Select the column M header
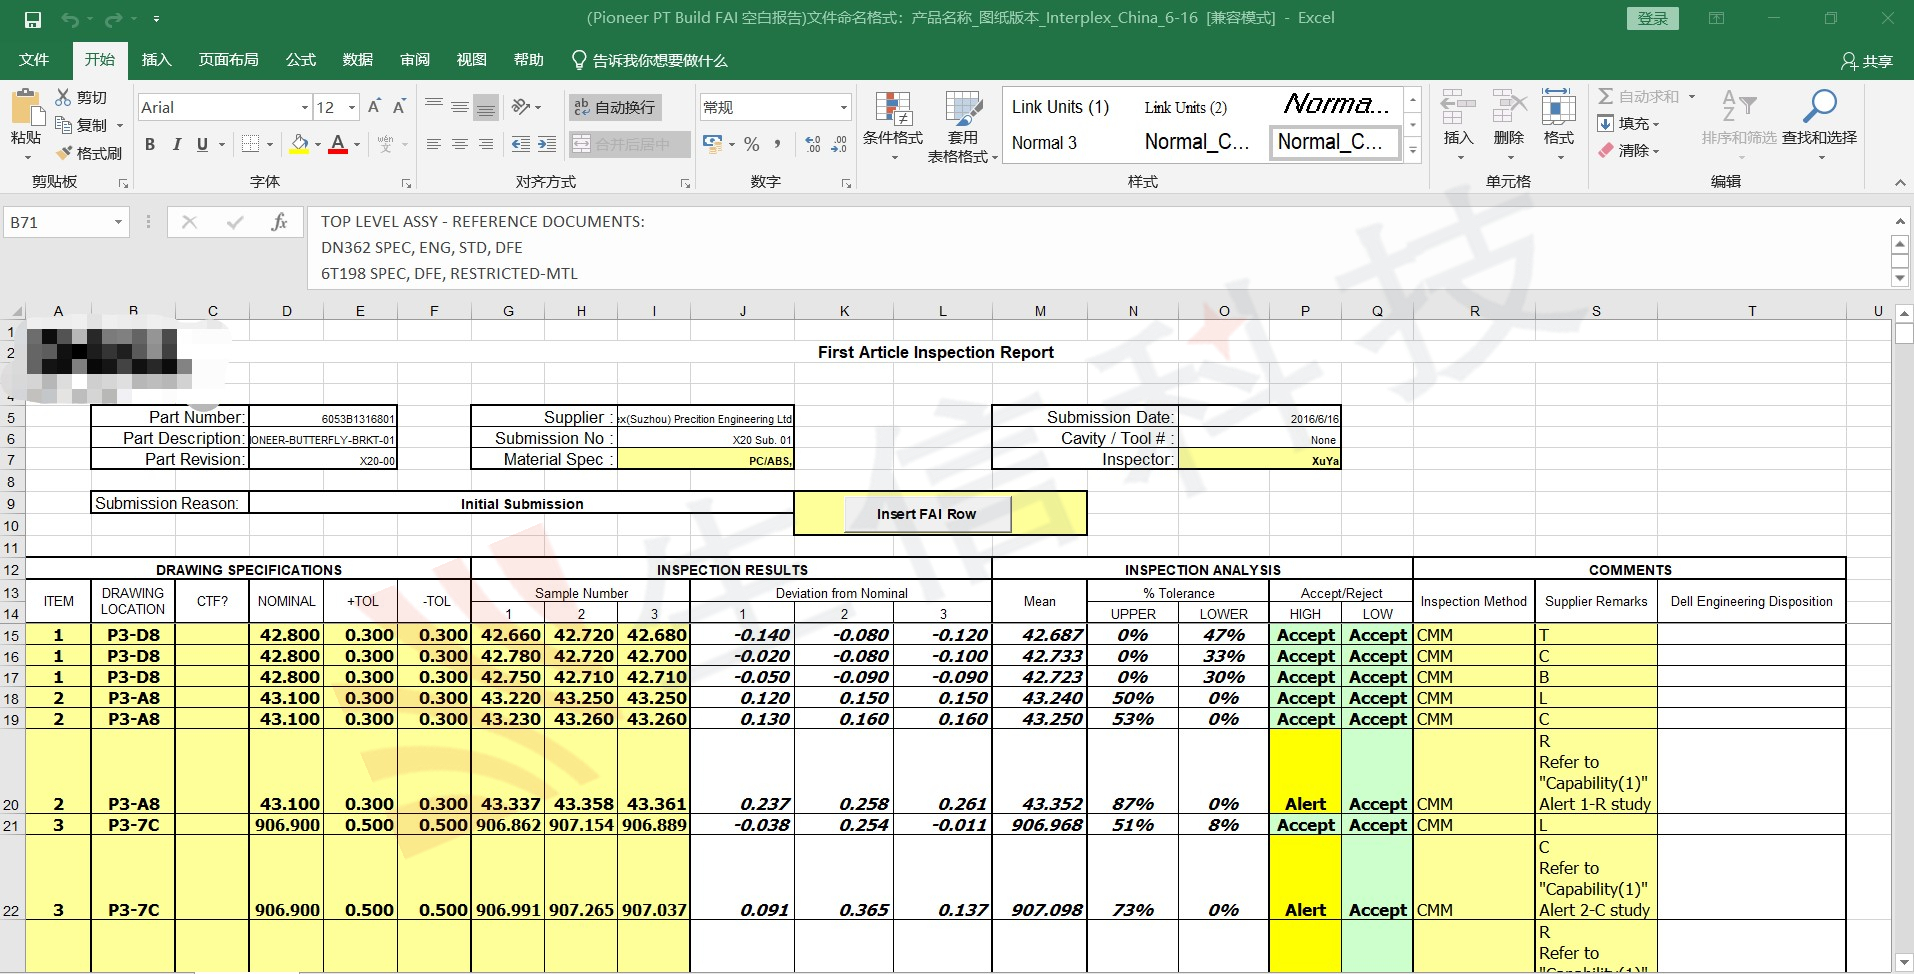This screenshot has width=1914, height=974. coord(1040,312)
